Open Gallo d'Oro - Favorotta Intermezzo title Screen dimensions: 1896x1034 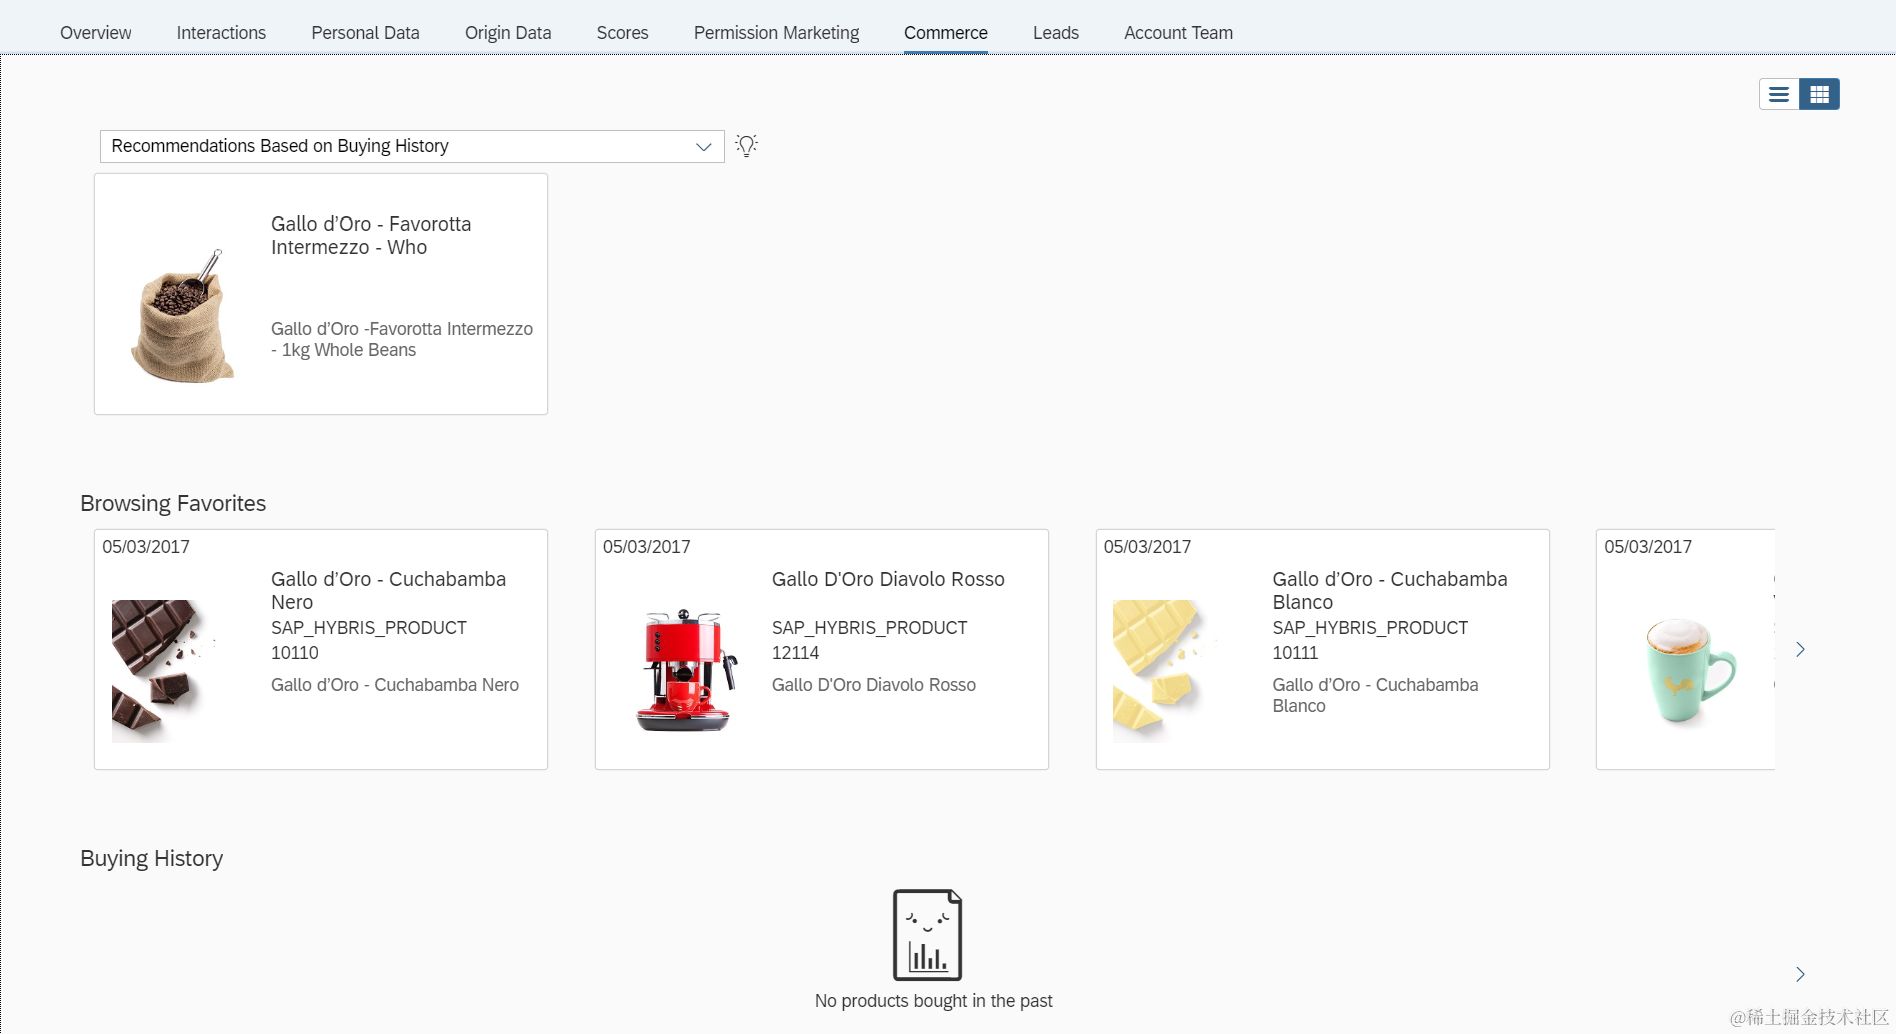371,235
